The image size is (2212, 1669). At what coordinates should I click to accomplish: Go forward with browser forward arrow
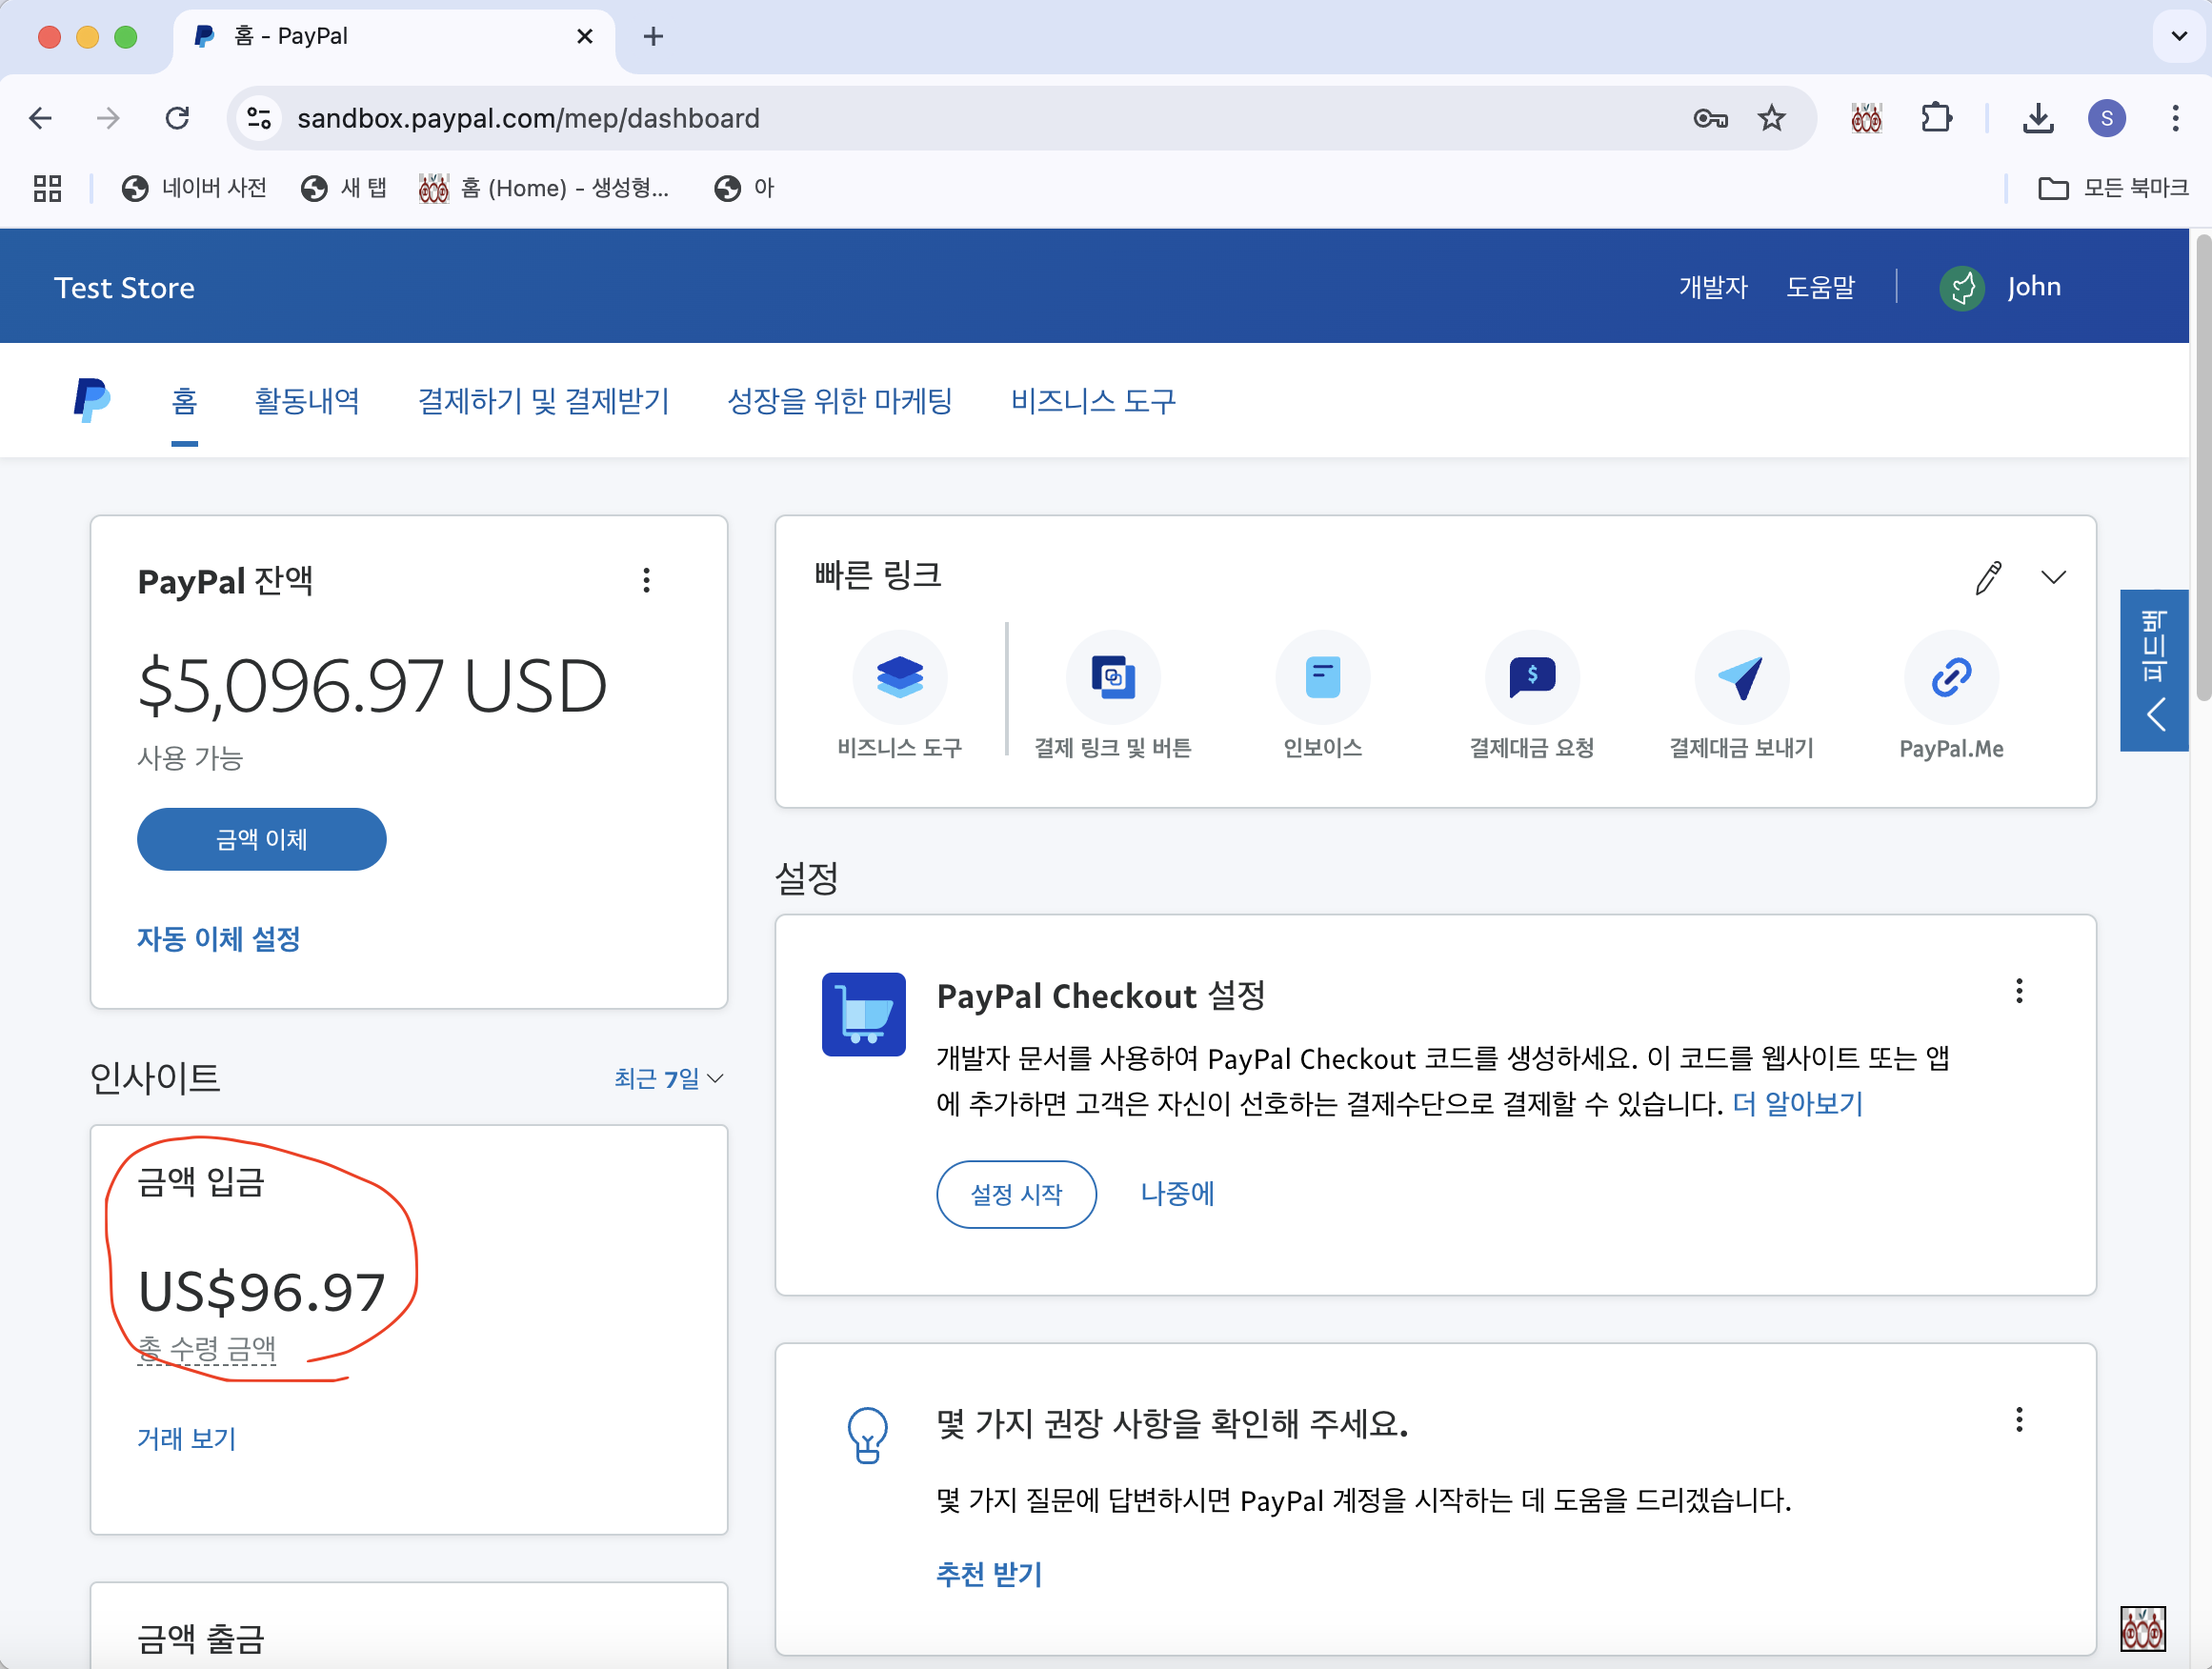108,118
